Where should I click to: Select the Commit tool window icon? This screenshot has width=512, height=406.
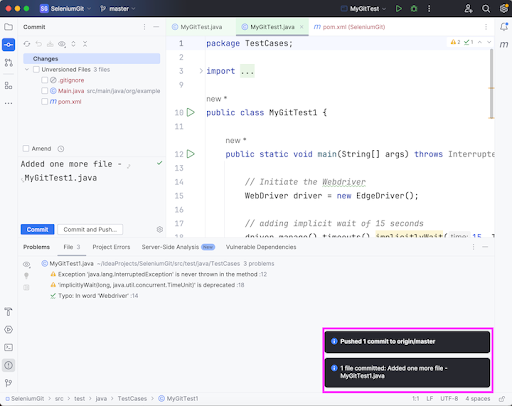9,44
